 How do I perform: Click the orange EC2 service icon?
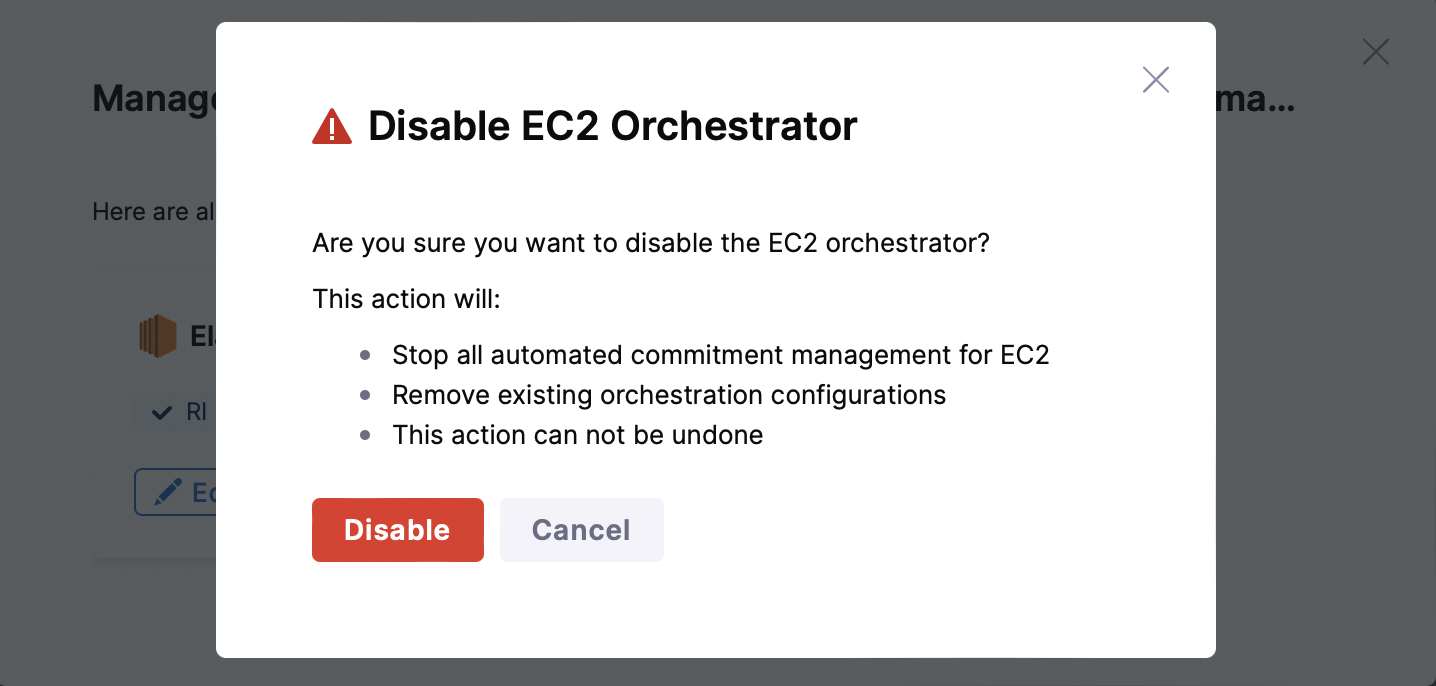[157, 336]
